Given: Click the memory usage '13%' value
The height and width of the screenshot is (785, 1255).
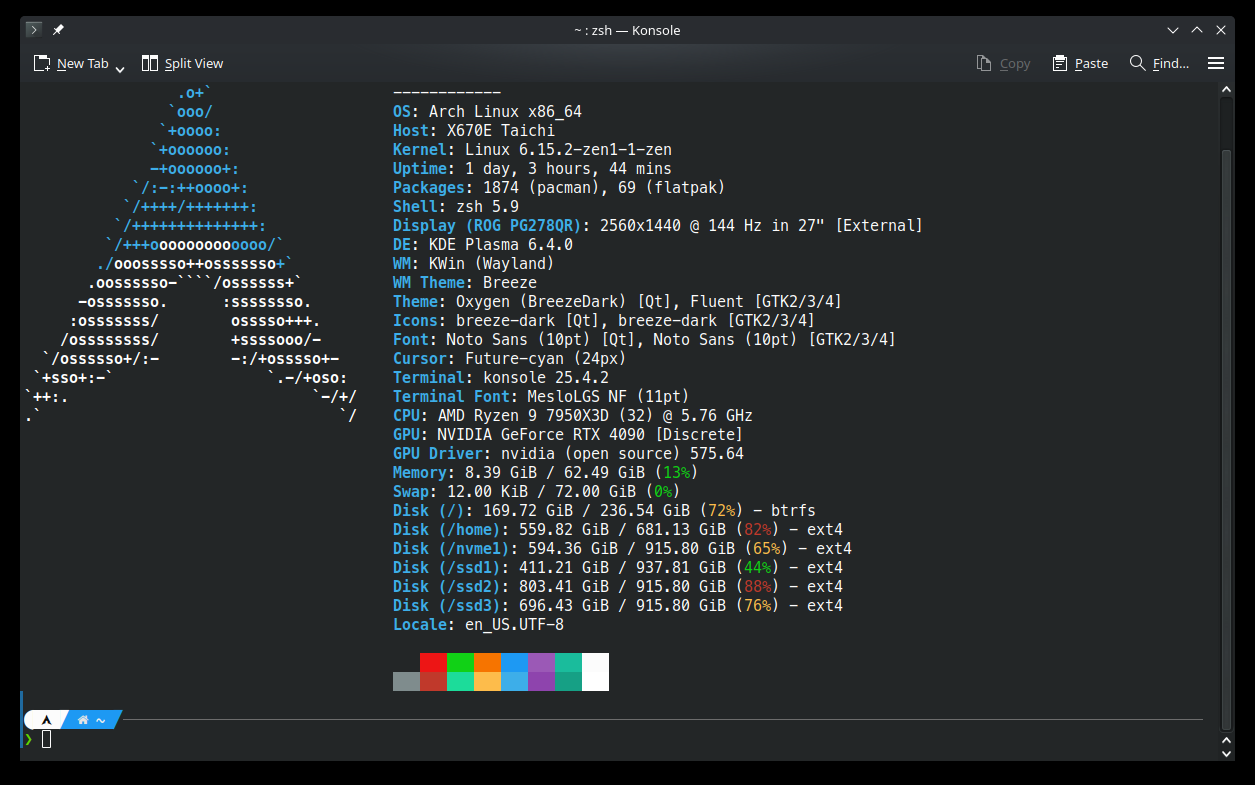Looking at the screenshot, I should point(676,473).
